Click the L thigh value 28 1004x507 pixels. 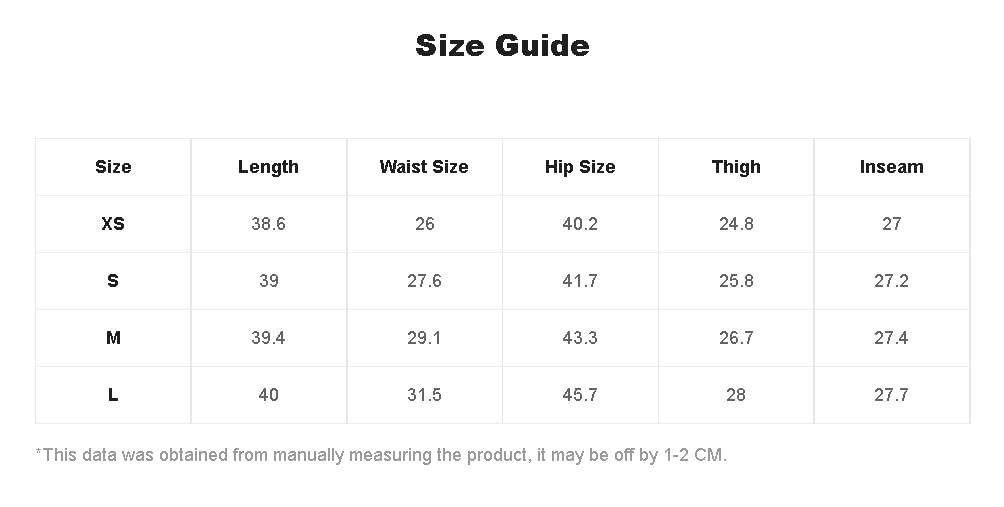click(736, 395)
